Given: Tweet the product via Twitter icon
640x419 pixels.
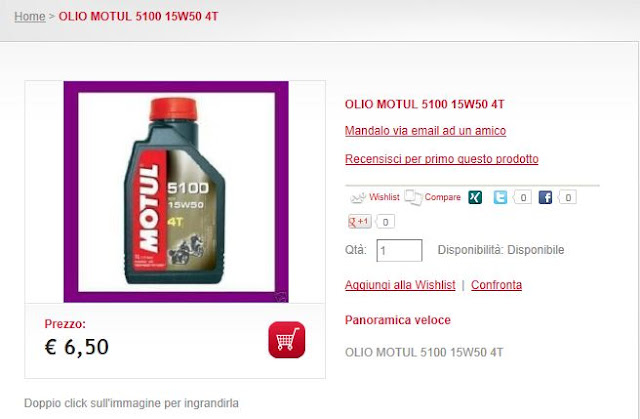Looking at the screenshot, I should tap(500, 197).
